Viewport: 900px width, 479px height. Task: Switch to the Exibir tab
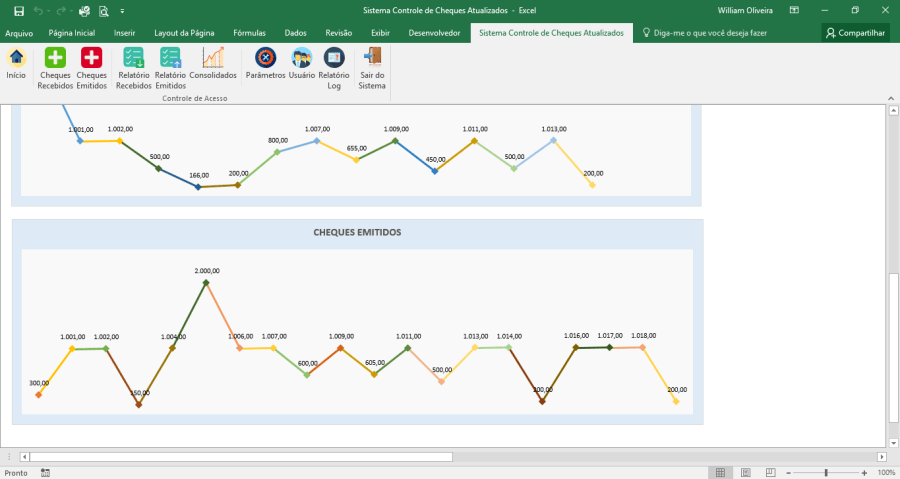pyautogui.click(x=381, y=33)
